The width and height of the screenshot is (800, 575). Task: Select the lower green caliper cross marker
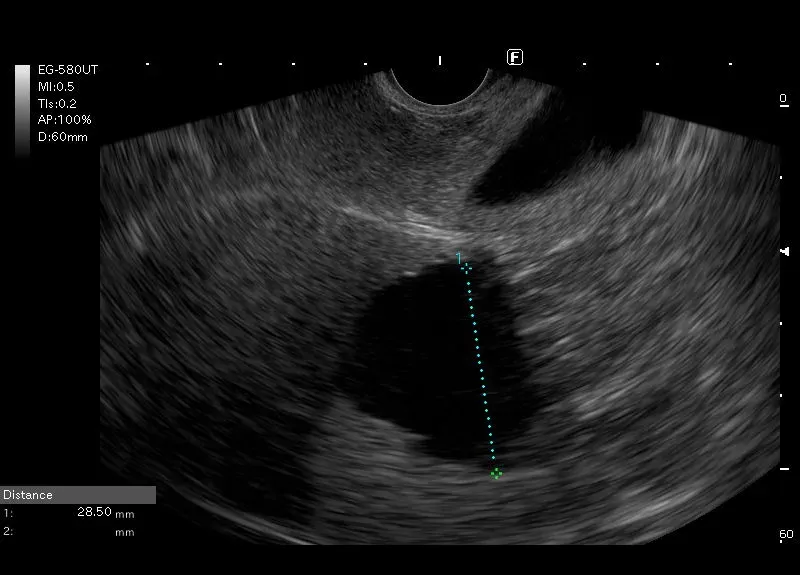[x=495, y=473]
